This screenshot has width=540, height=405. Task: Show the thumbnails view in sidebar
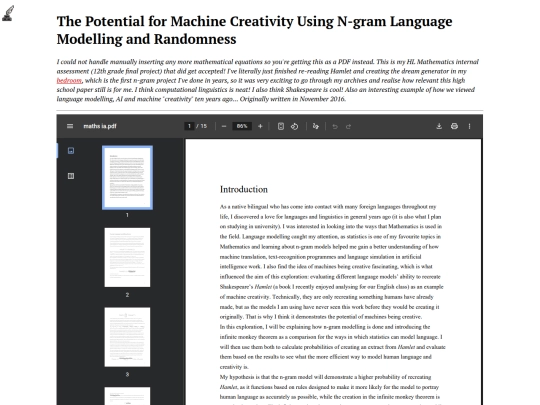pyautogui.click(x=71, y=150)
